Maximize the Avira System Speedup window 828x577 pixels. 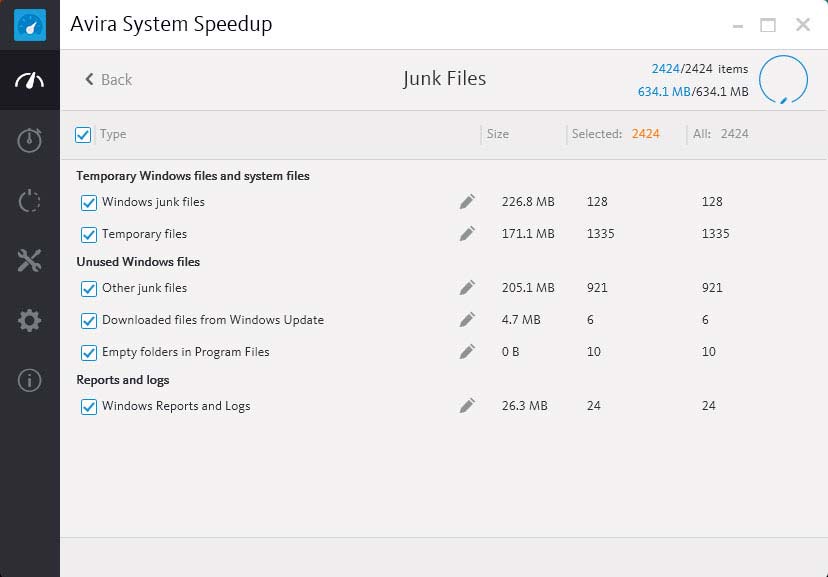tap(768, 25)
